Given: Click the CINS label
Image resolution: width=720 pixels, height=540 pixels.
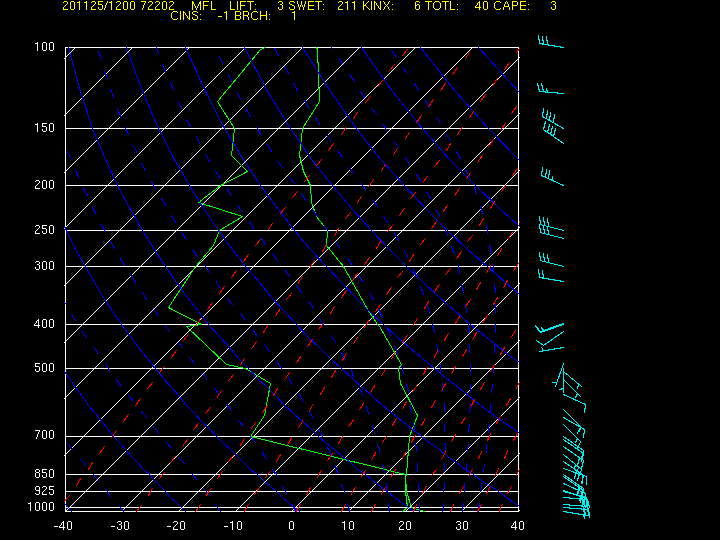Looking at the screenshot, I should tap(186, 16).
